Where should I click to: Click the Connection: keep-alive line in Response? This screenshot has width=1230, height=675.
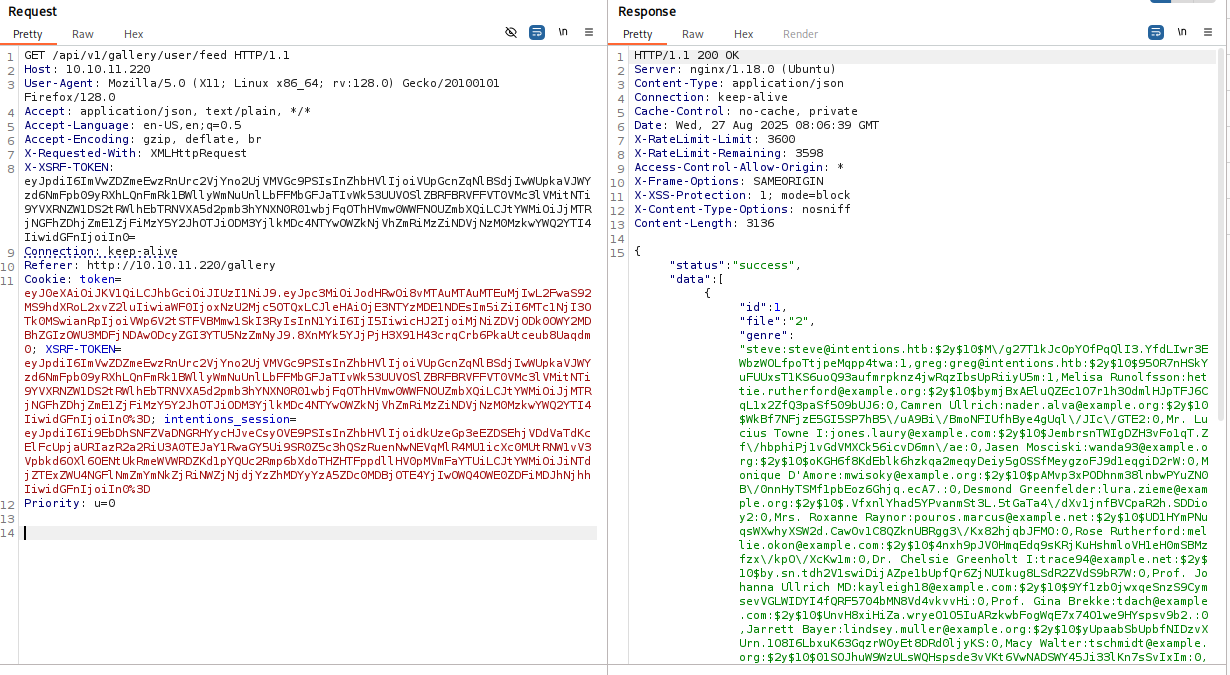click(x=711, y=97)
